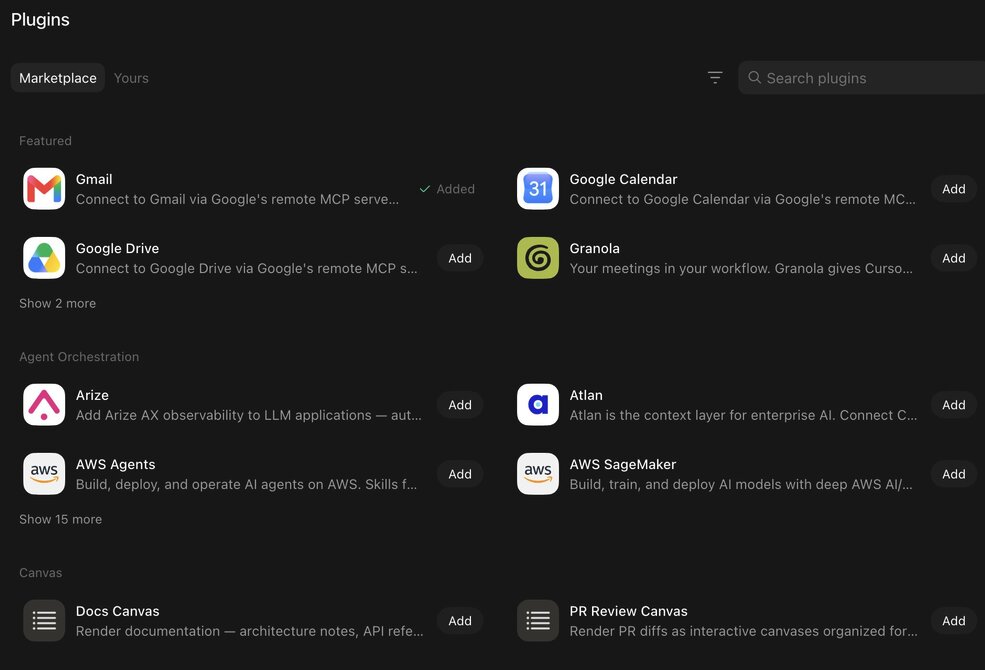Click the Docs Canvas plugin title
985x670 pixels.
tap(117, 611)
